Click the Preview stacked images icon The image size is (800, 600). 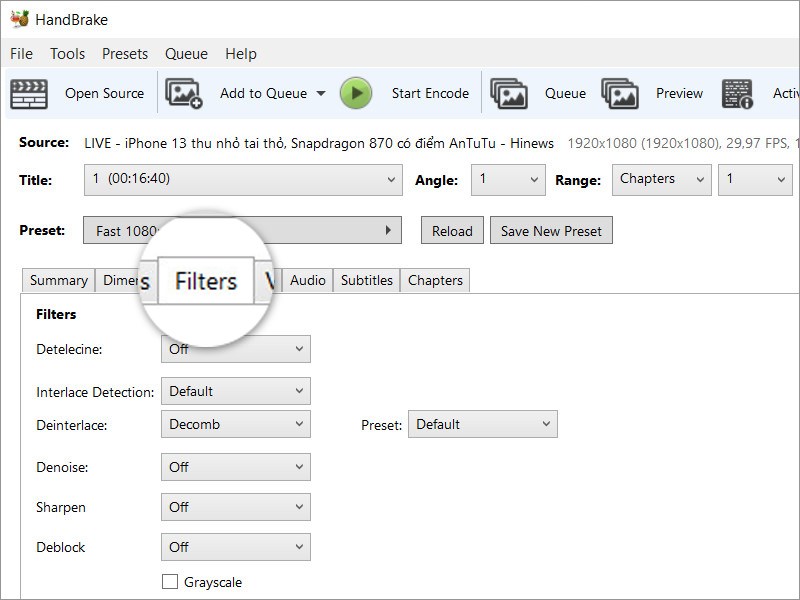coord(620,93)
